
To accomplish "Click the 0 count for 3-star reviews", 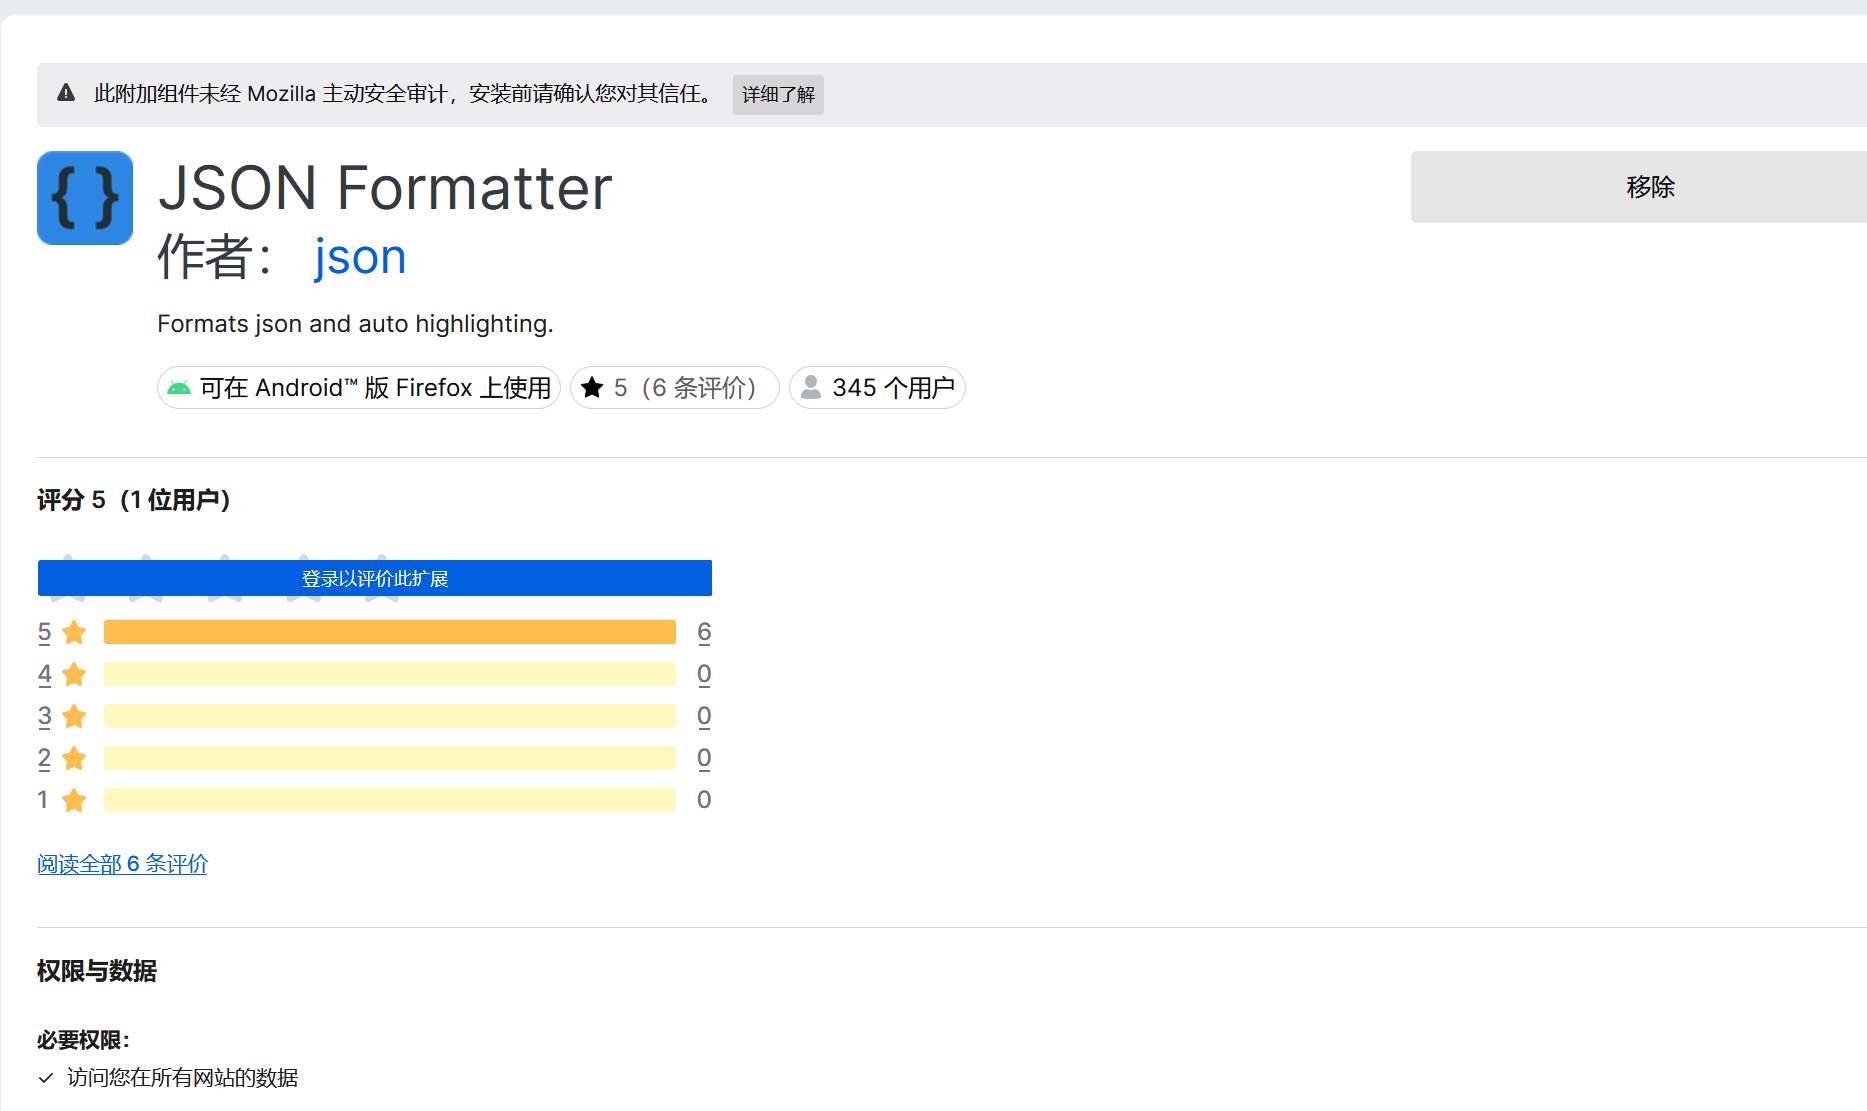I will pos(704,716).
